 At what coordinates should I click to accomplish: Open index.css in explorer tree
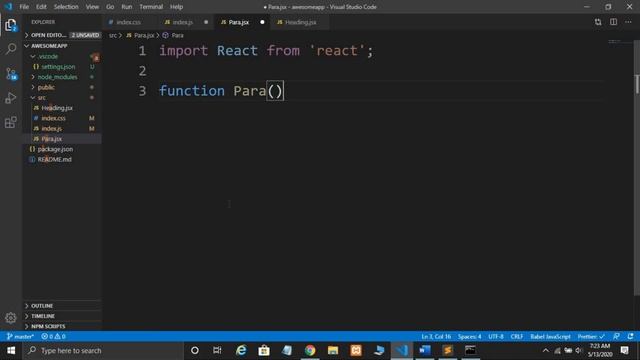(53, 118)
